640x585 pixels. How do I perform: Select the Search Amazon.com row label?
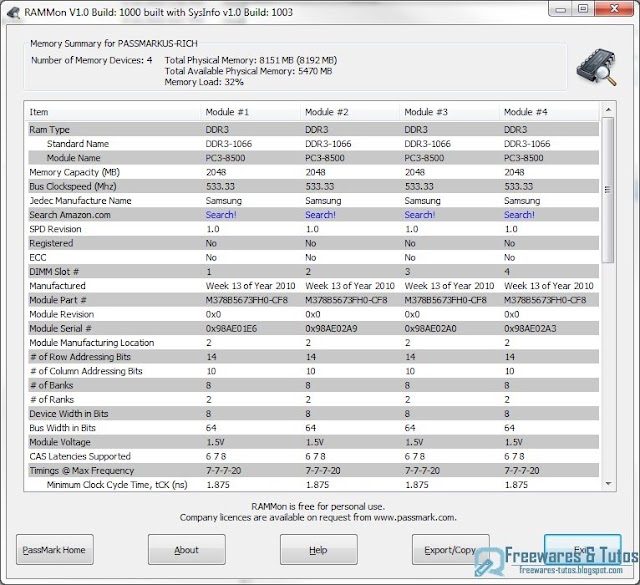(x=70, y=215)
